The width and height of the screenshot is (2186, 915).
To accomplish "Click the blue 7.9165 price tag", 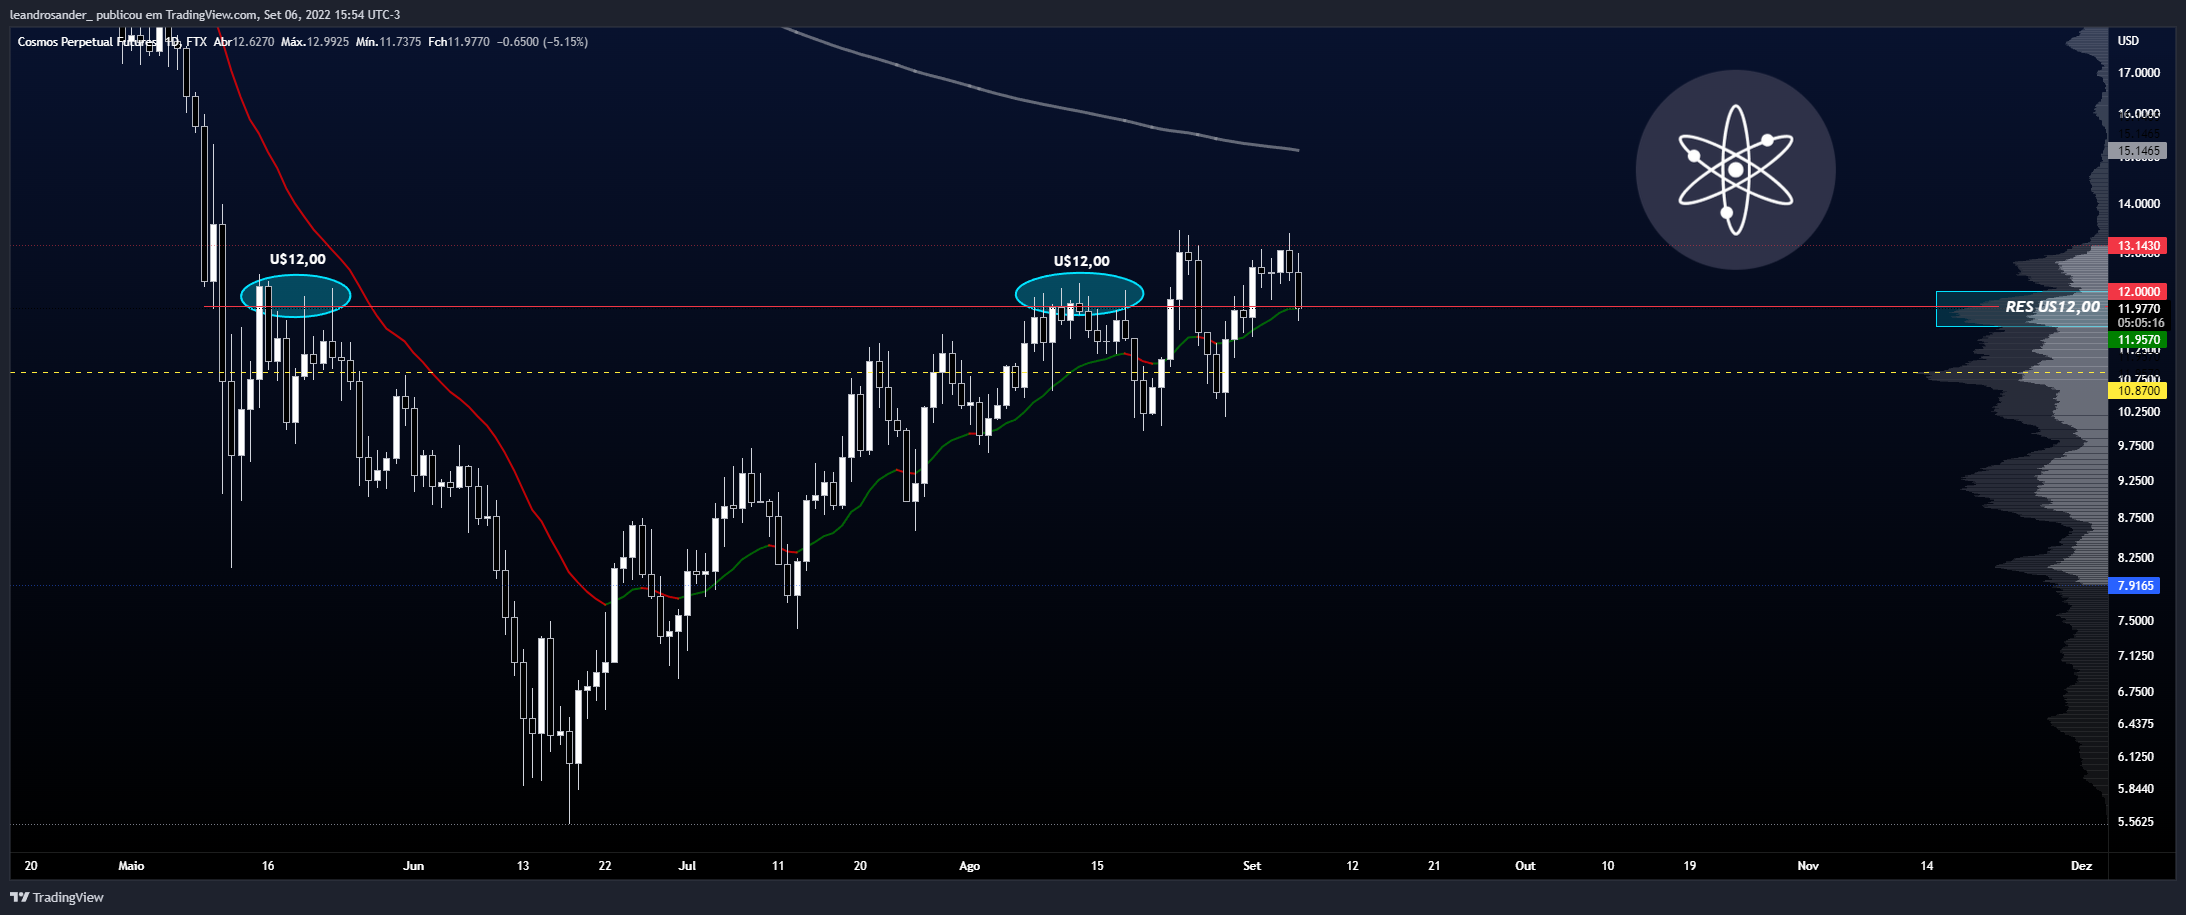I will pyautogui.click(x=2134, y=586).
